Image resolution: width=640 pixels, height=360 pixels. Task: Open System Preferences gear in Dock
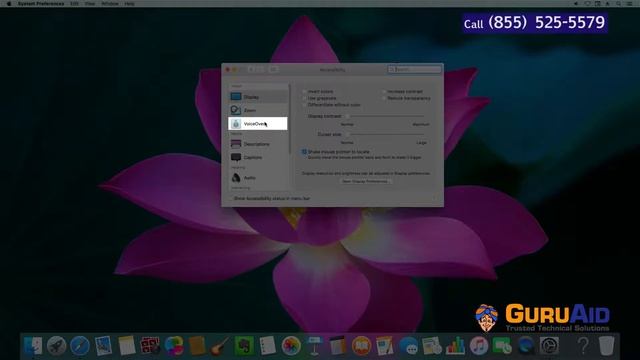click(x=549, y=346)
